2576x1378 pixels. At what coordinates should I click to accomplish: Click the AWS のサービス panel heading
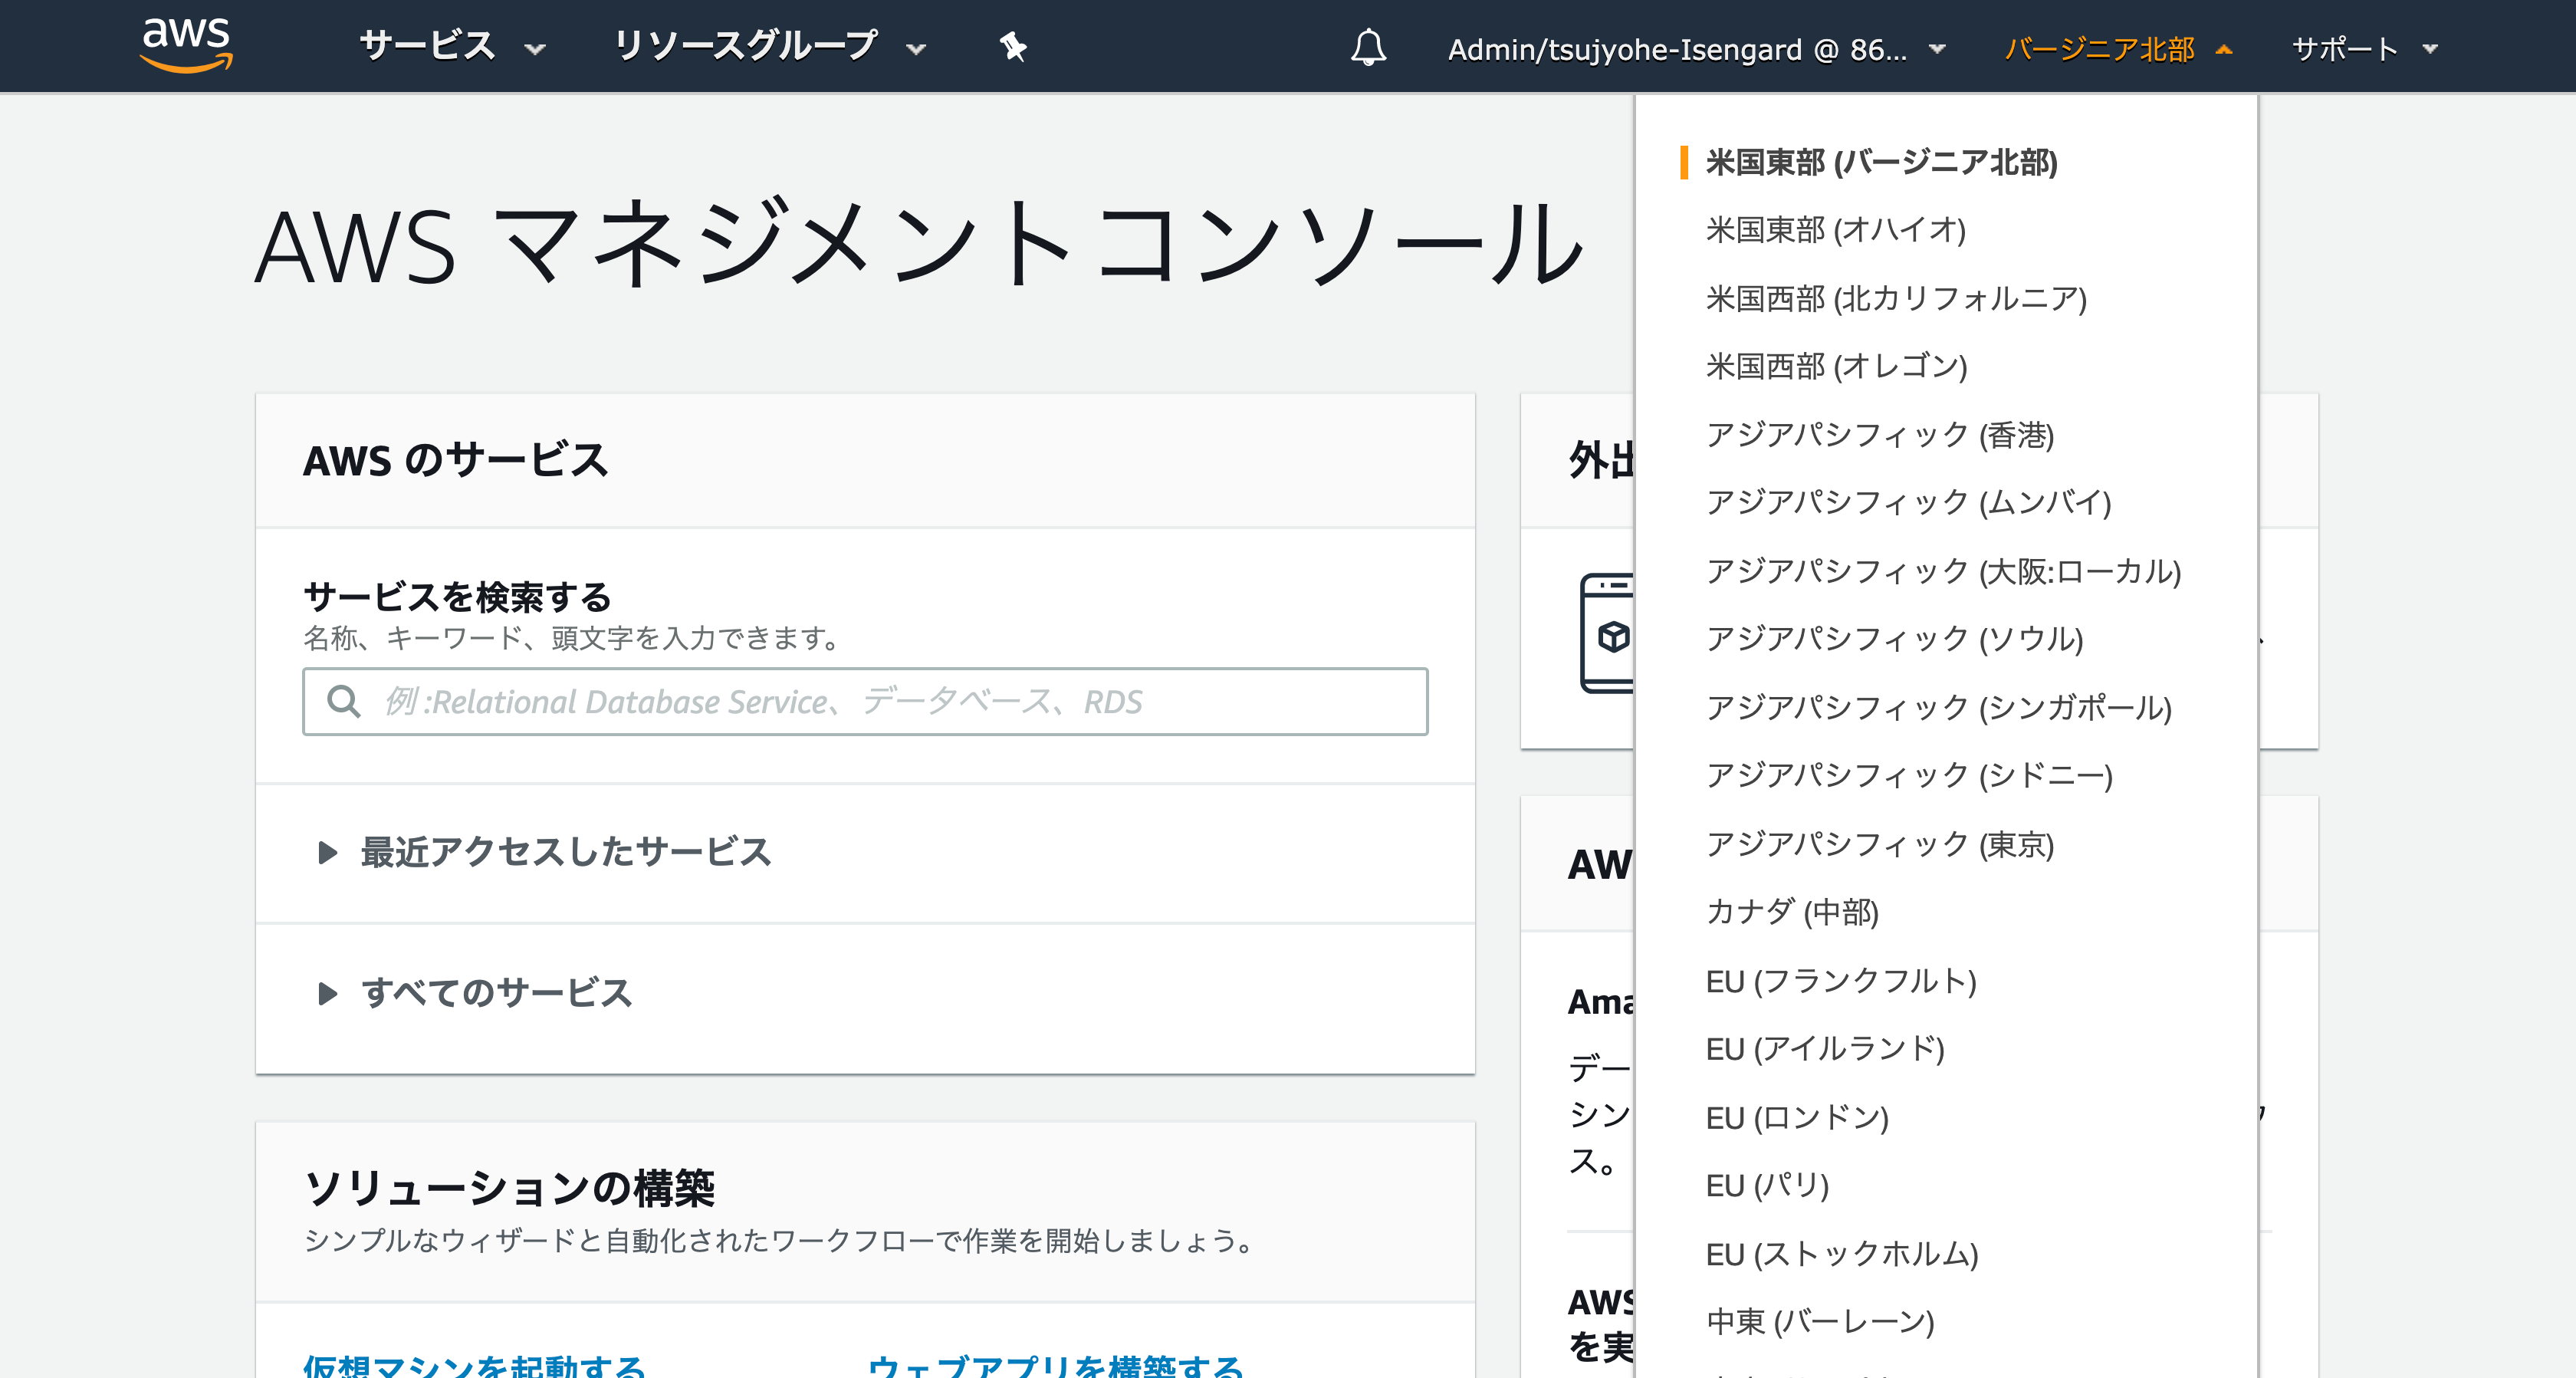pyautogui.click(x=456, y=460)
